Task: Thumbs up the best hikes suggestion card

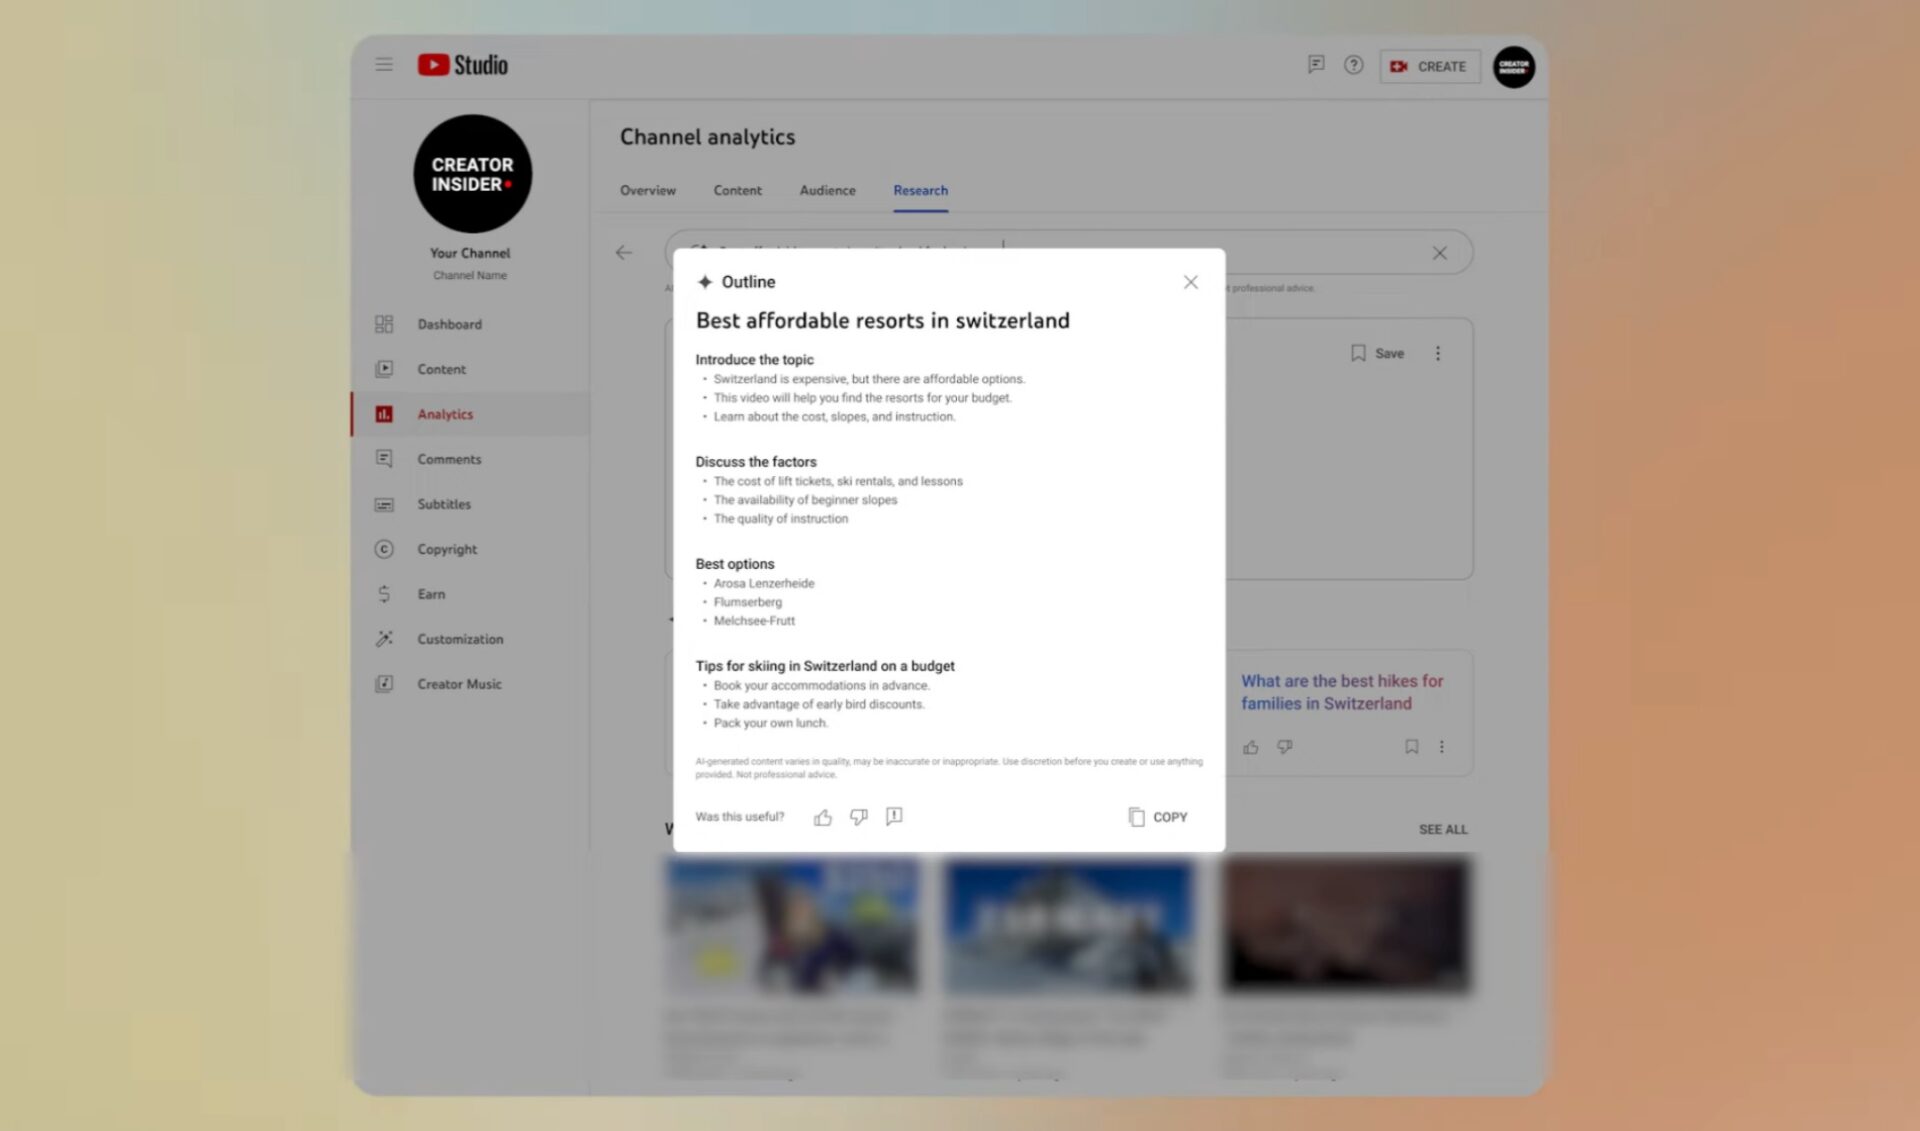Action: click(1251, 747)
